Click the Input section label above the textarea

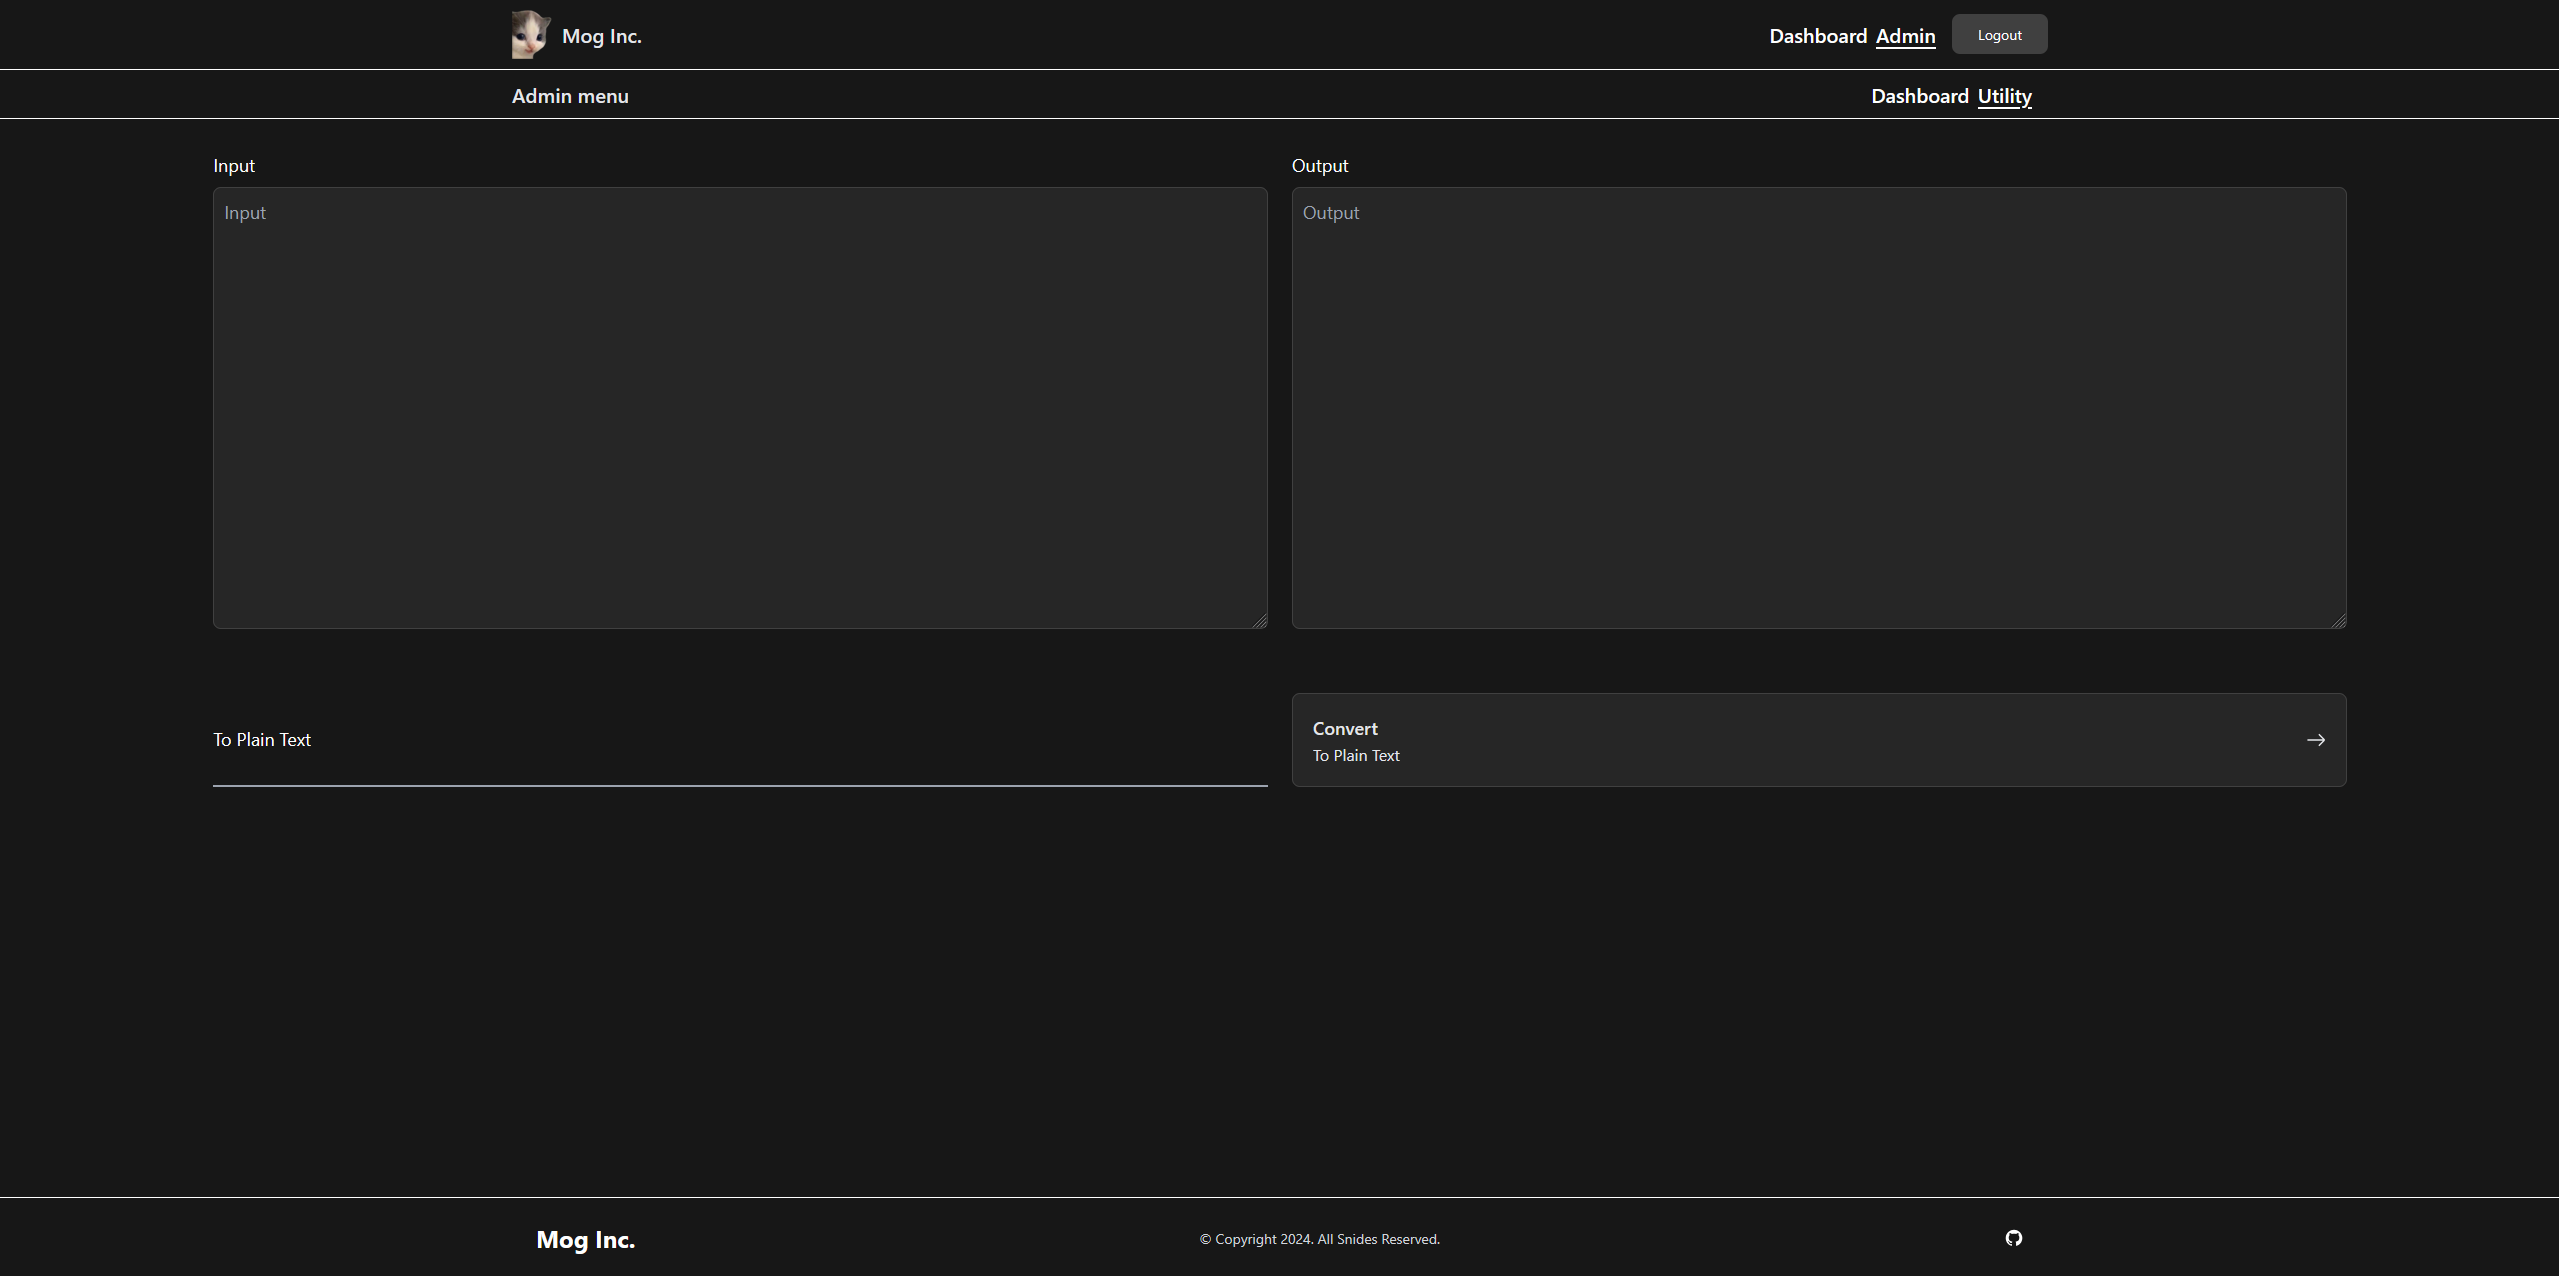(233, 165)
